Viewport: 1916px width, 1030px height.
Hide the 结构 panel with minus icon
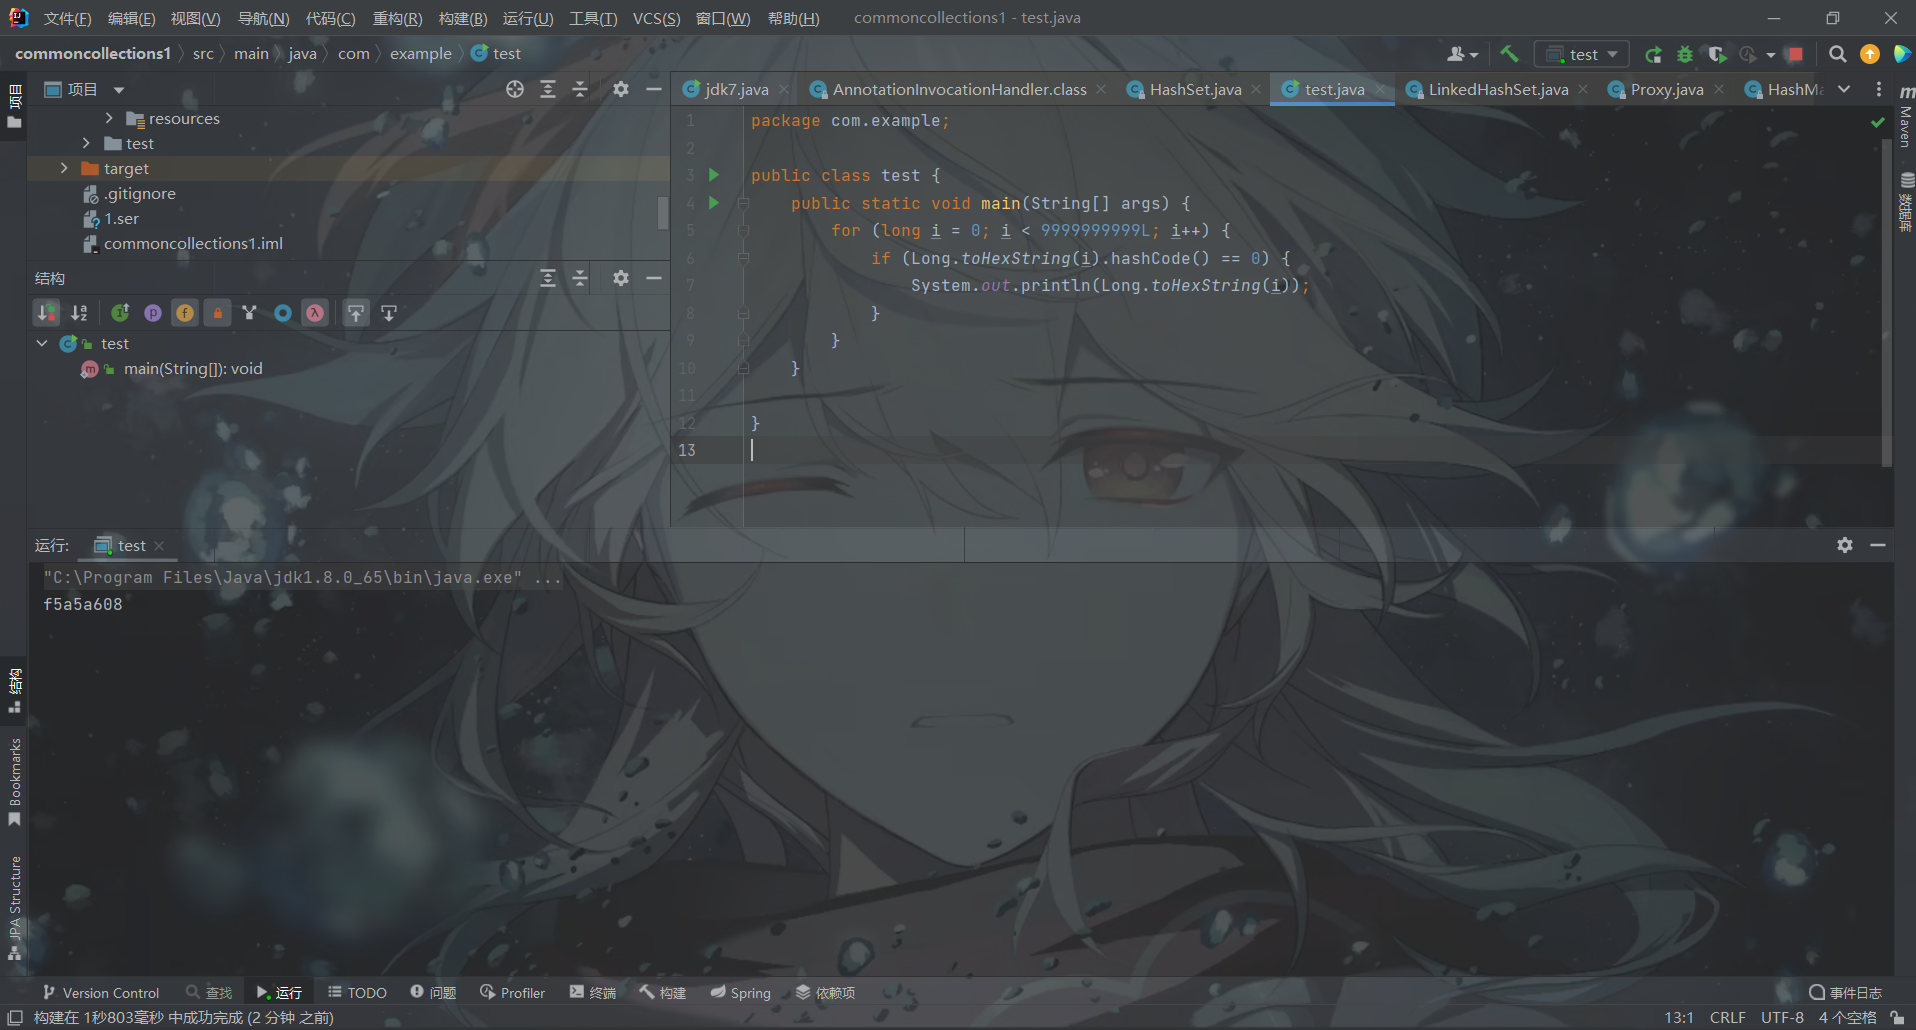click(654, 278)
